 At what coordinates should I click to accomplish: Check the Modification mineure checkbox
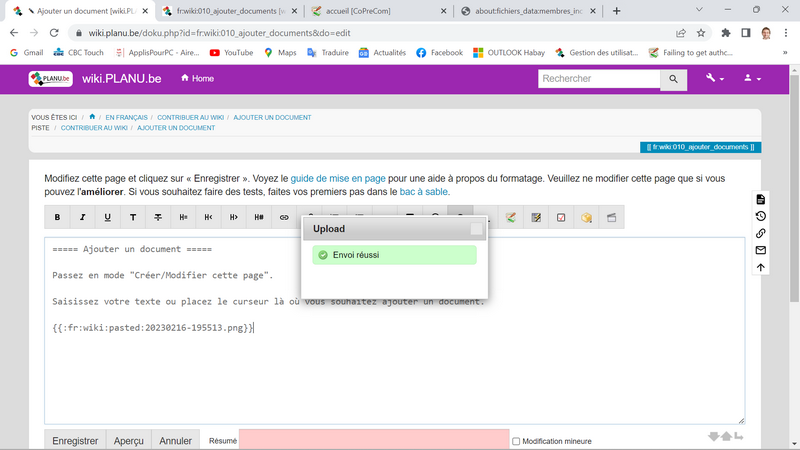pyautogui.click(x=516, y=441)
